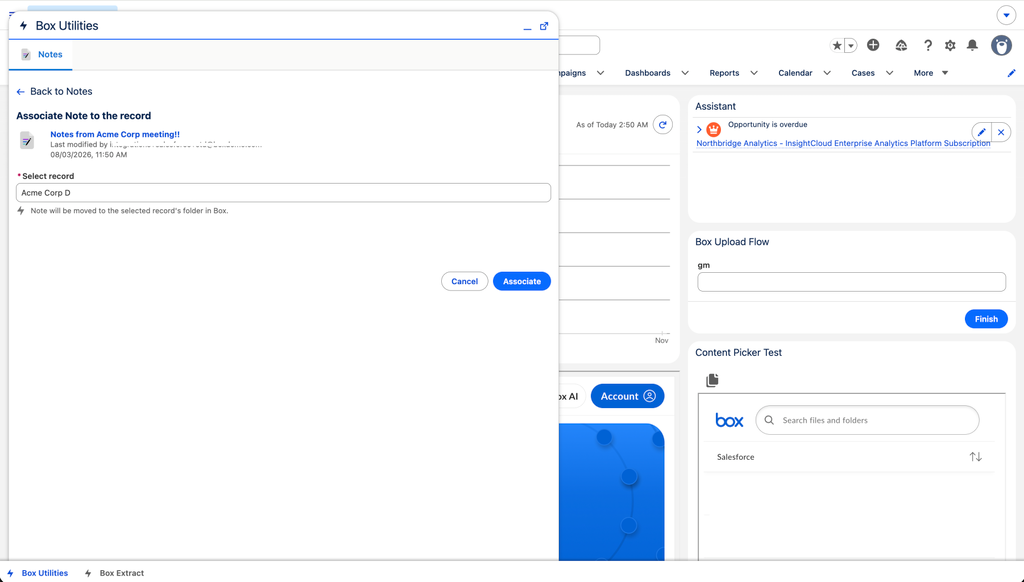Expand the Campaigns chevron menu
The height and width of the screenshot is (582, 1024).
click(600, 73)
